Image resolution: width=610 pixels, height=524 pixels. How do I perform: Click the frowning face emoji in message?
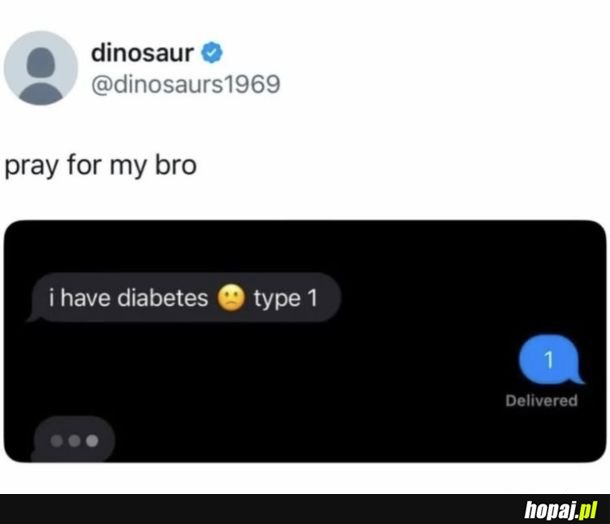tap(231, 298)
